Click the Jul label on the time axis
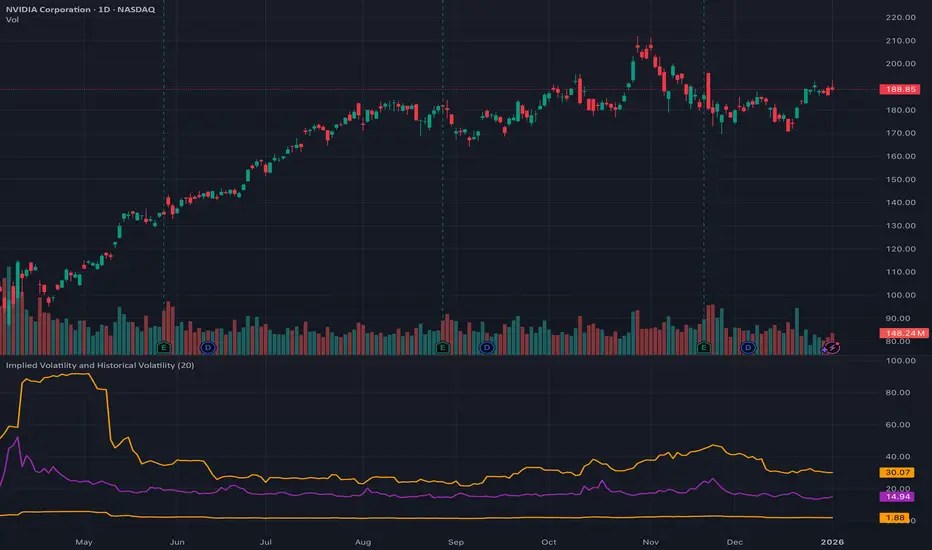 click(x=266, y=542)
